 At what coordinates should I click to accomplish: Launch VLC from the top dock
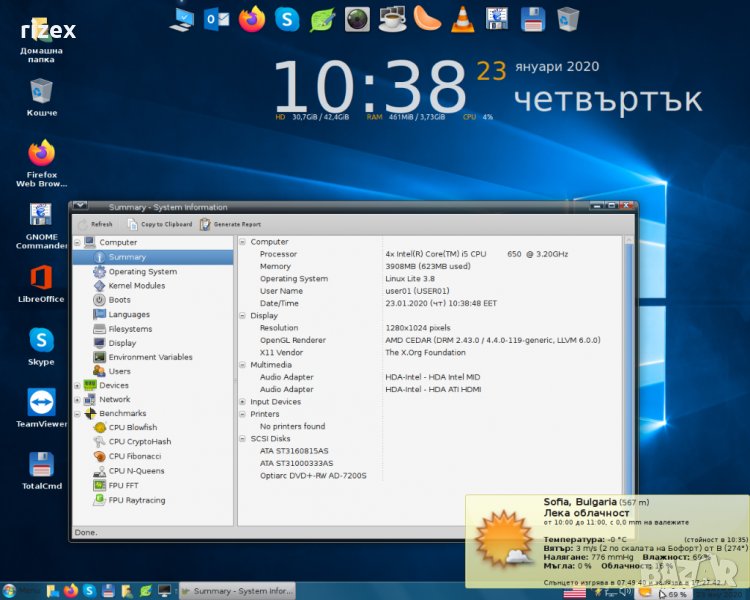click(462, 17)
